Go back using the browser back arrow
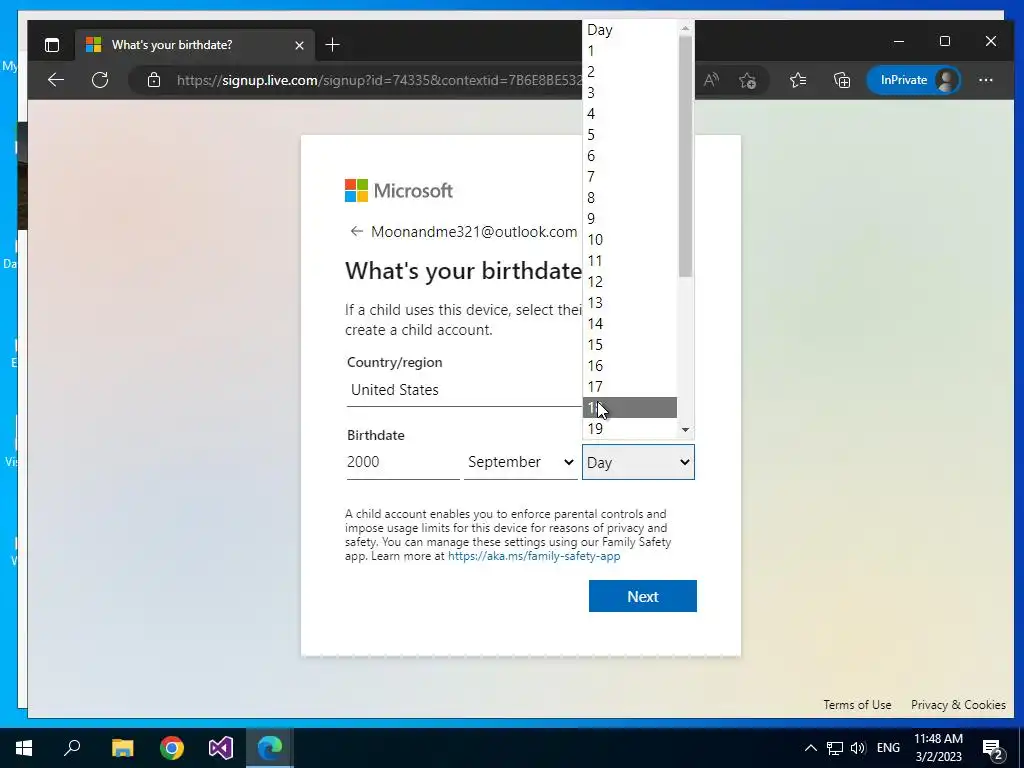Screen dimensions: 1024x768 (56, 80)
